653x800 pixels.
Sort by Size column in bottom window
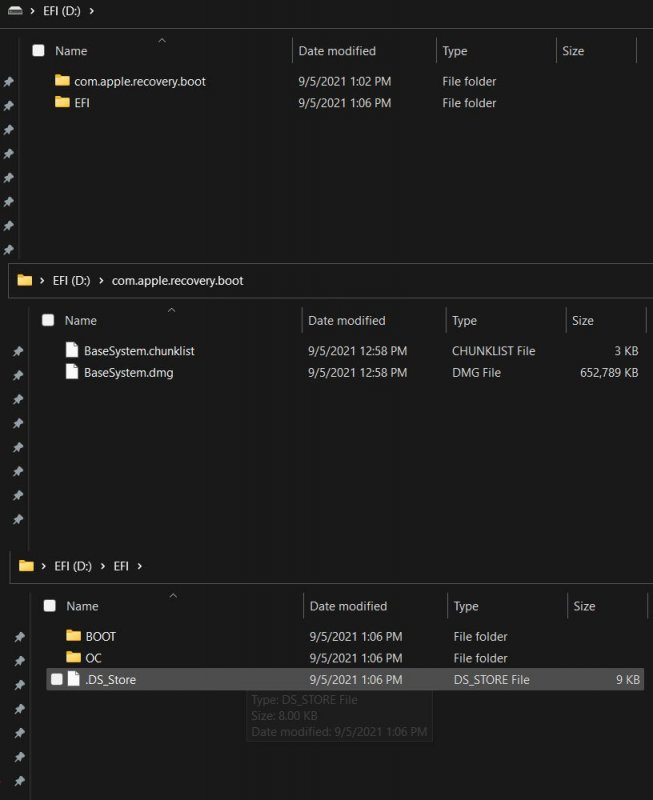584,606
